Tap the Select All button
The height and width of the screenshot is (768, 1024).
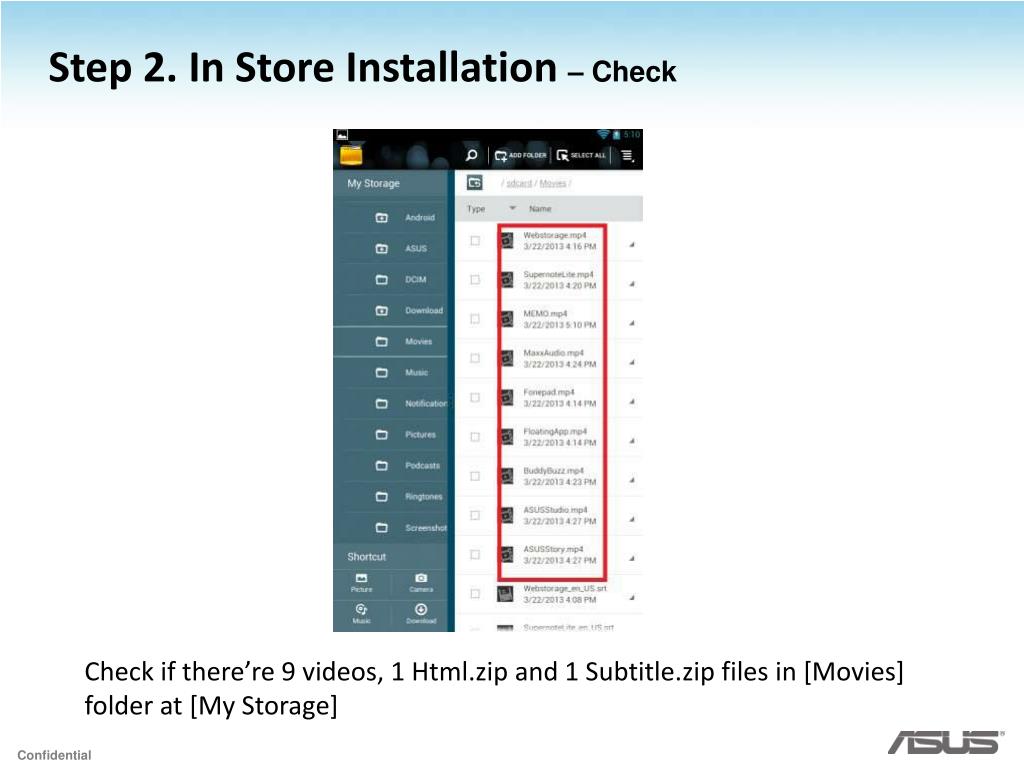click(x=581, y=155)
